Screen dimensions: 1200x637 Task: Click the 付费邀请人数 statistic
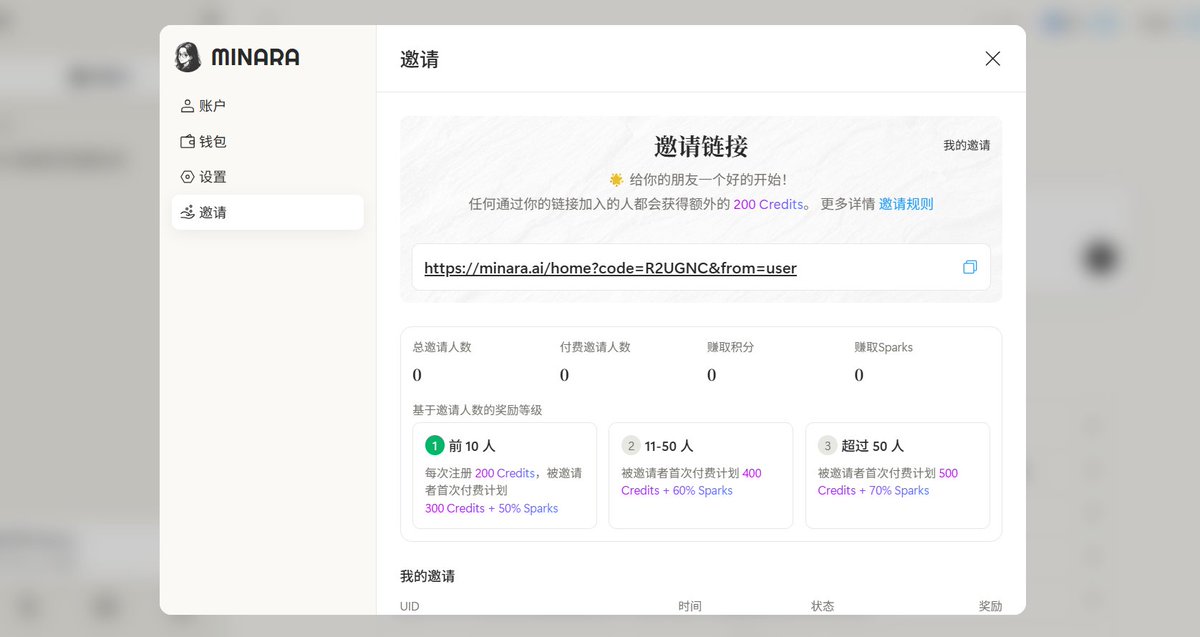595,362
